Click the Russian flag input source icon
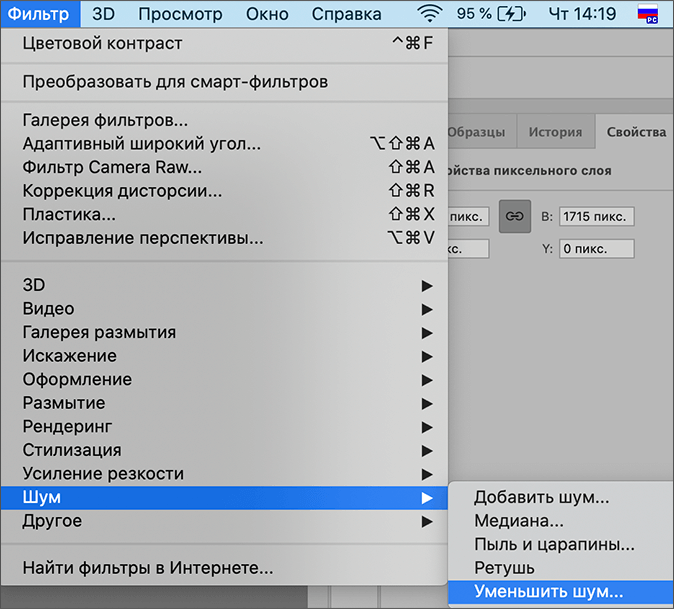This screenshot has width=674, height=609. click(648, 14)
